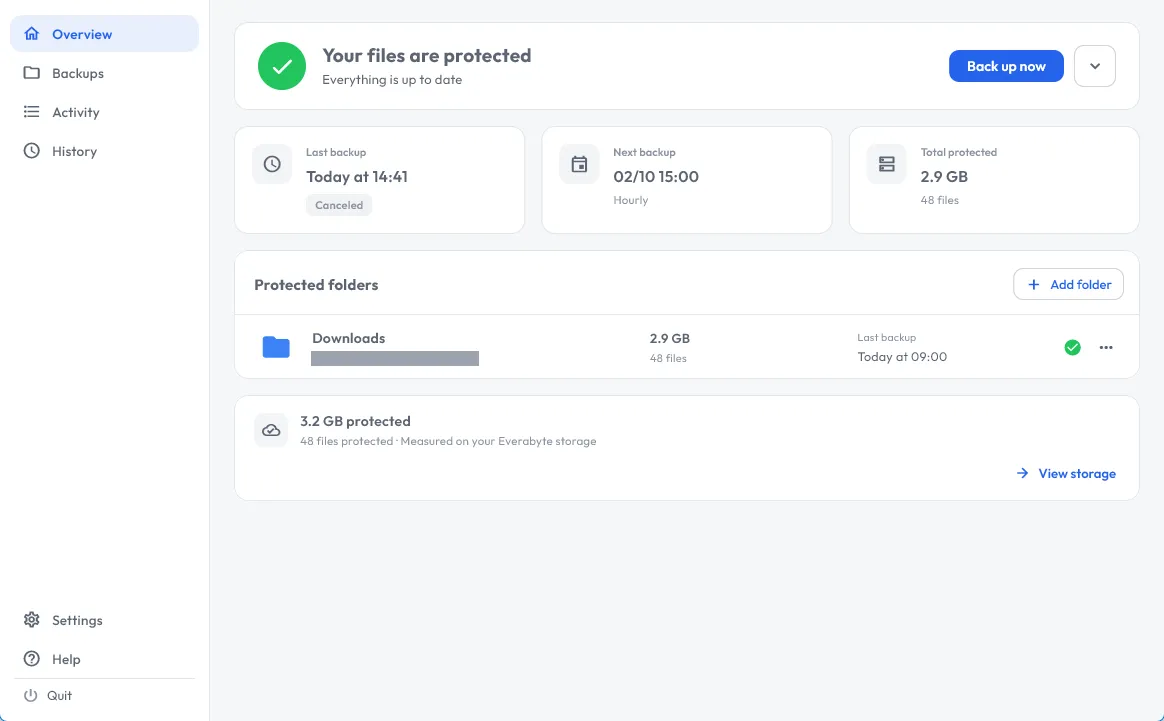Open the Downloads three-dot options menu
The image size is (1164, 721).
coord(1106,348)
